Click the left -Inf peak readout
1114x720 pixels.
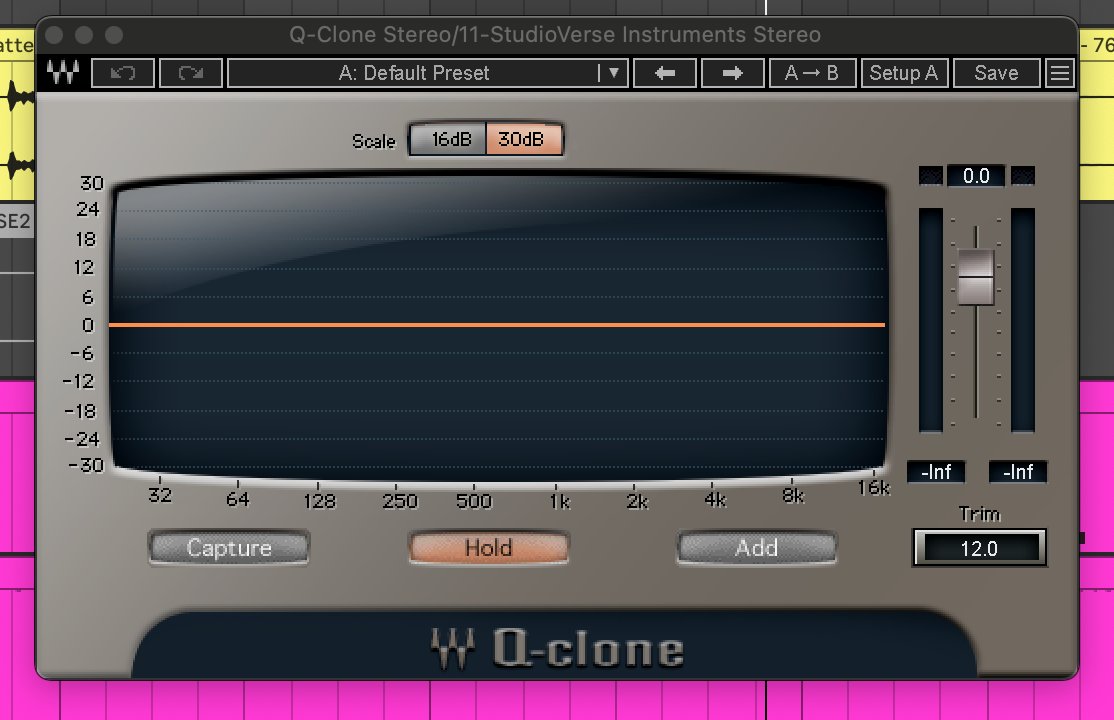pyautogui.click(x=936, y=472)
